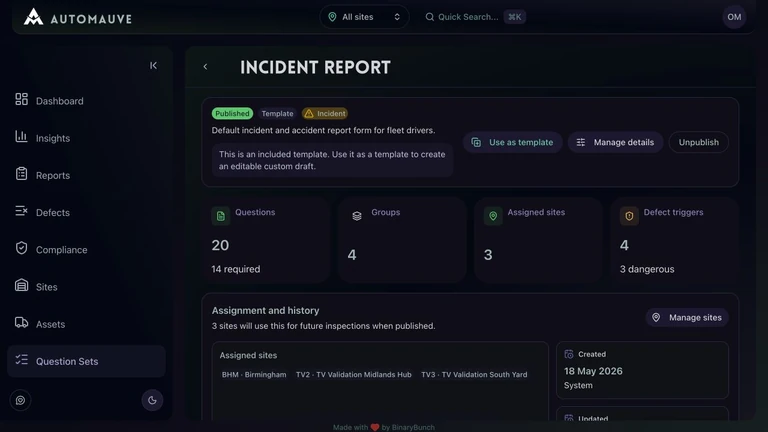Click the Dashboard grid icon

(21, 99)
